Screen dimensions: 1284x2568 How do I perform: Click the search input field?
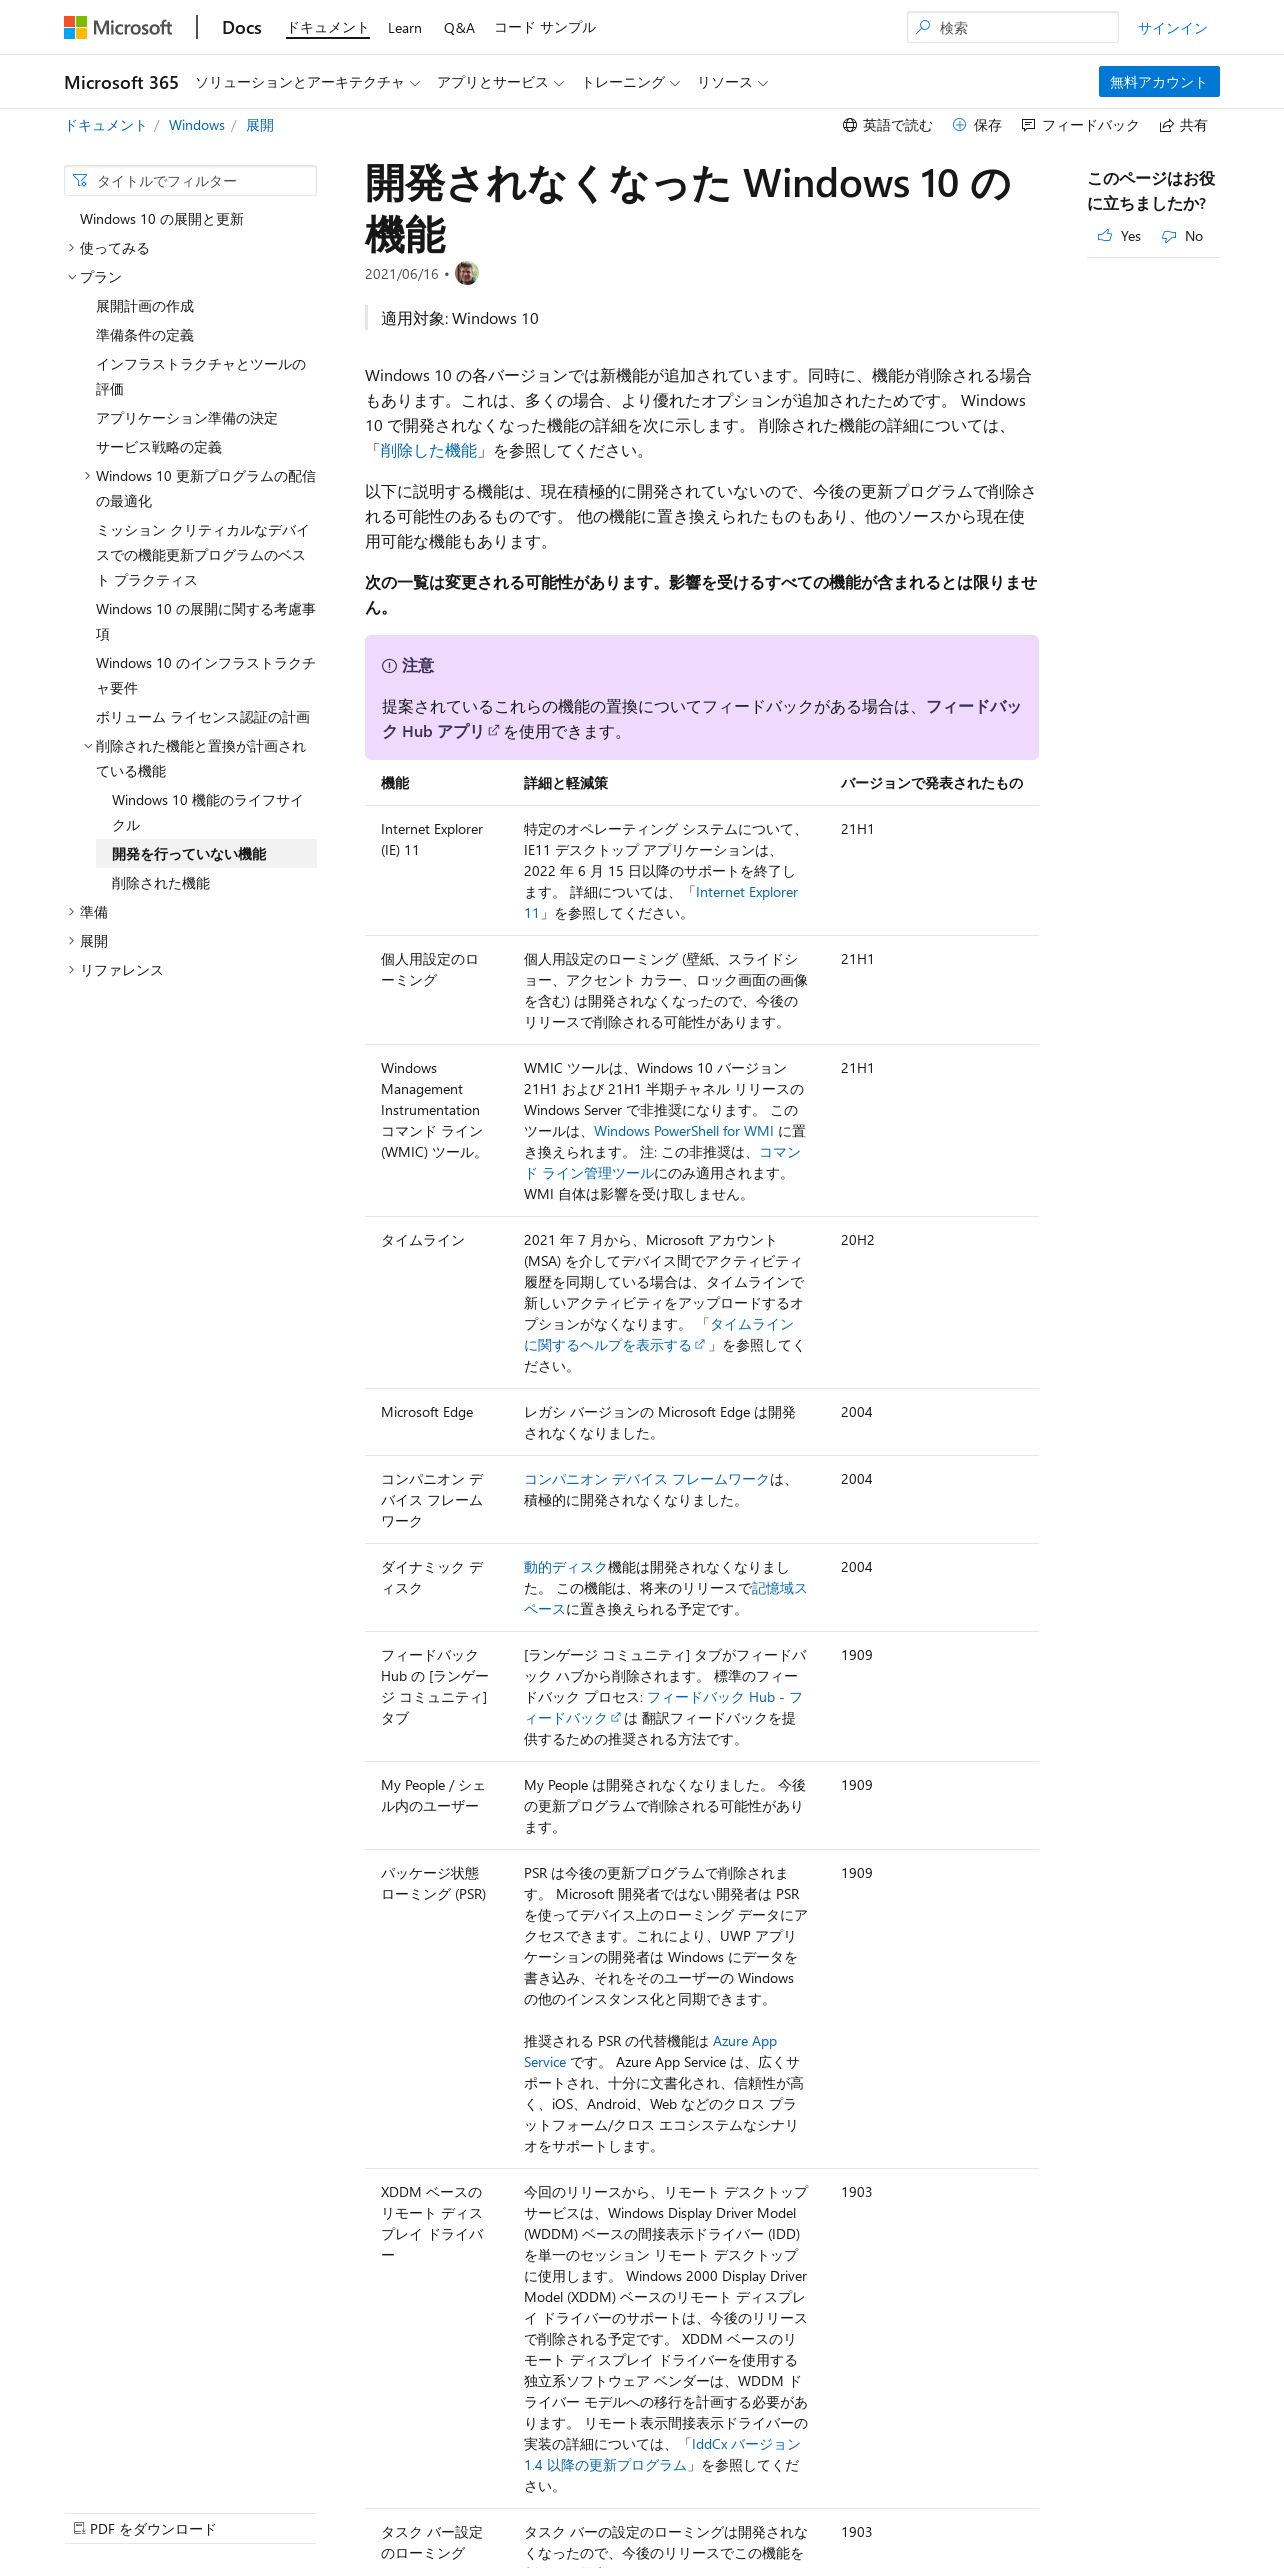coord(1013,27)
